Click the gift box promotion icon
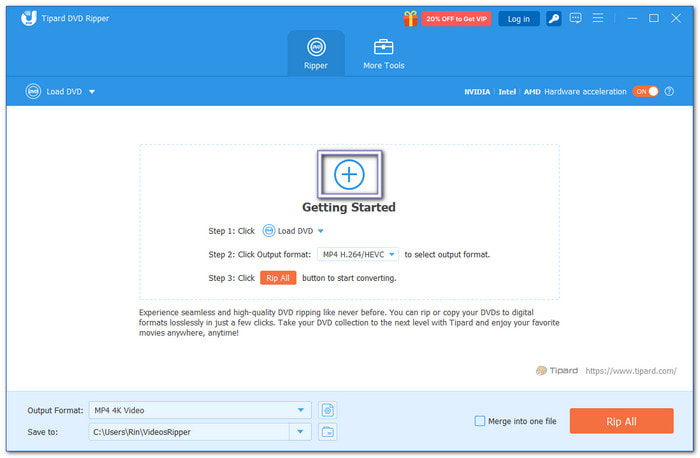 410,19
